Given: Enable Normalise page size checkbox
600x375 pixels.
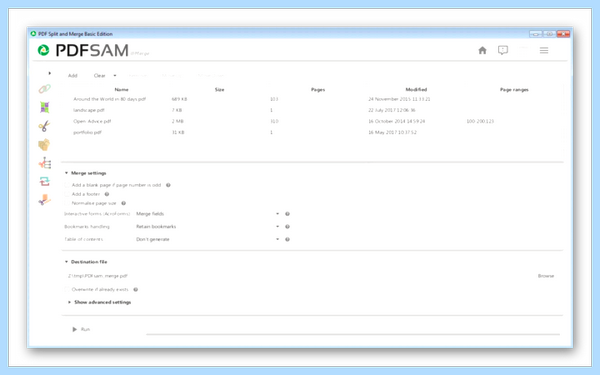Looking at the screenshot, I should click(x=67, y=203).
